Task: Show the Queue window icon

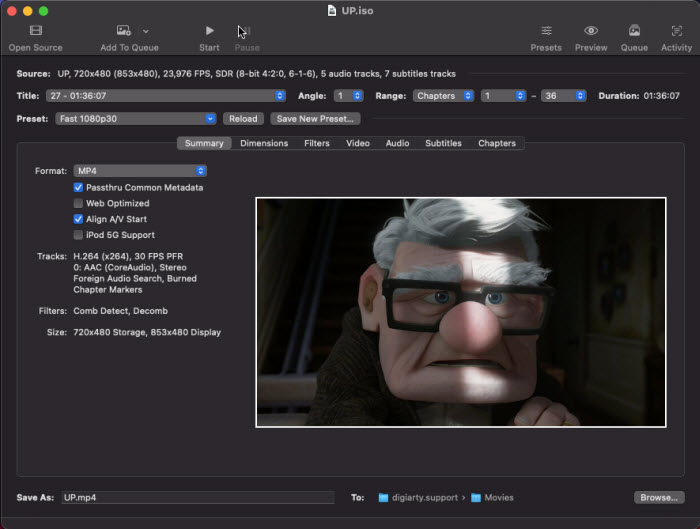Action: pyautogui.click(x=634, y=30)
